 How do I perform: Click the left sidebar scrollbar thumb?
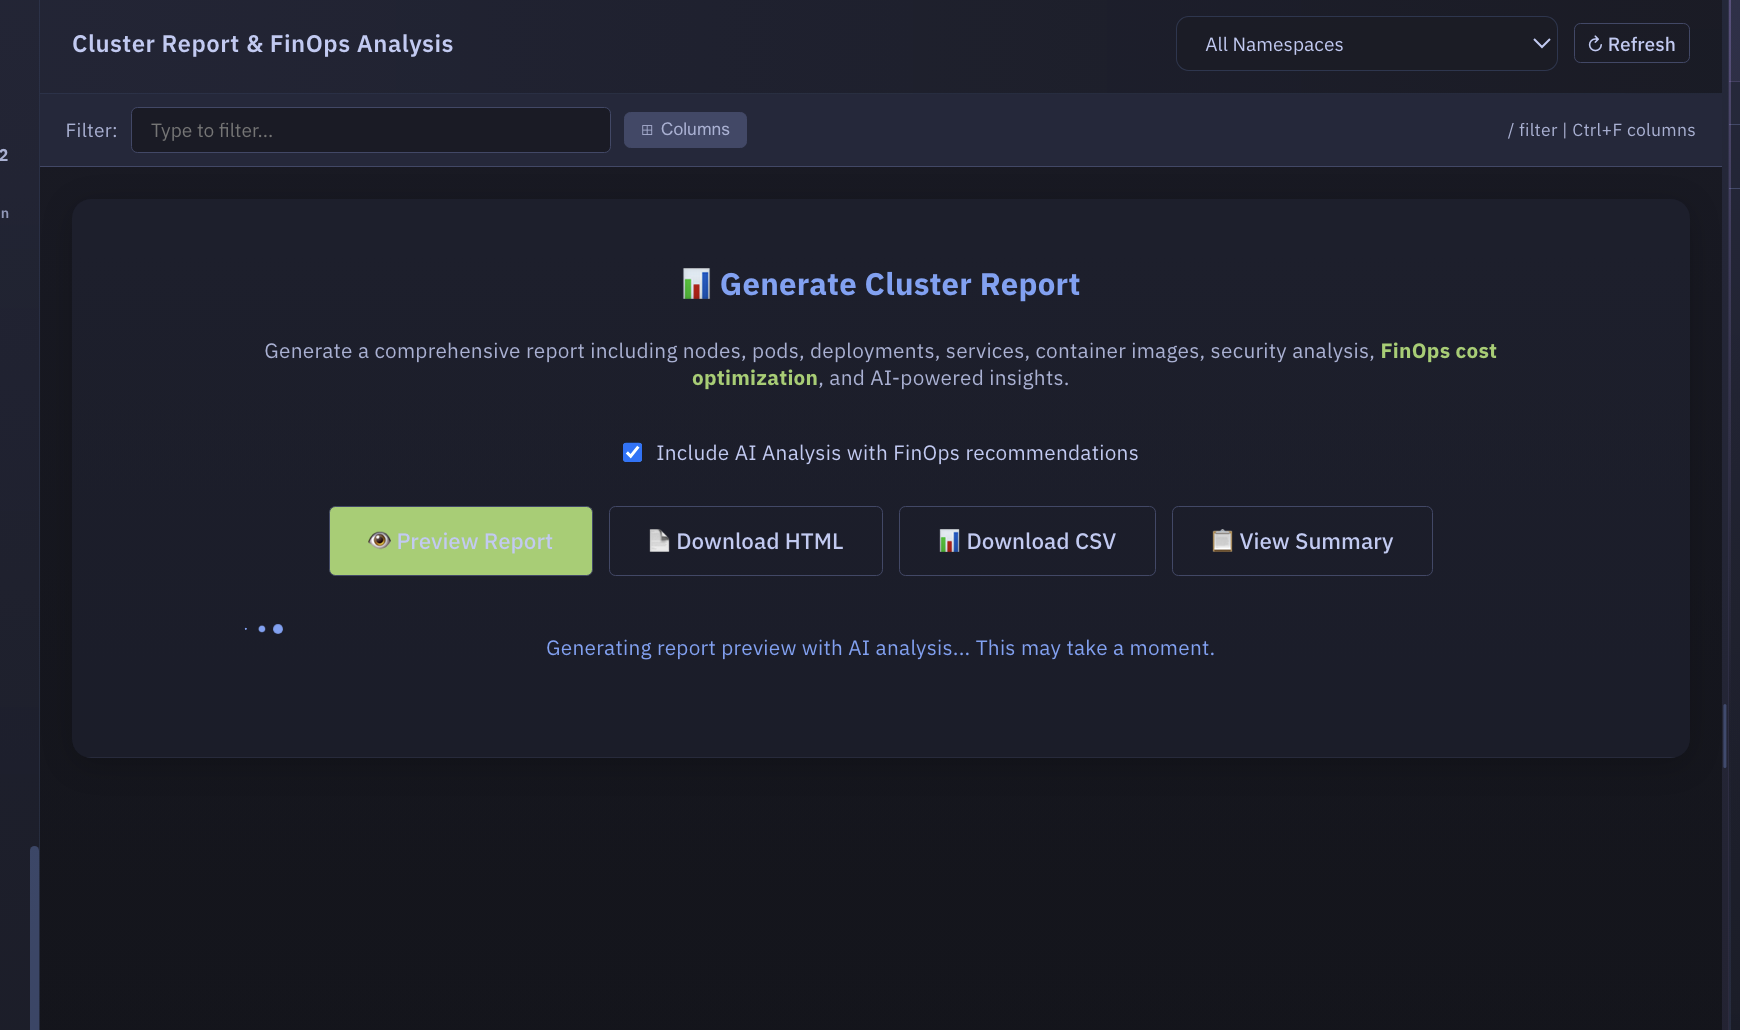34,935
